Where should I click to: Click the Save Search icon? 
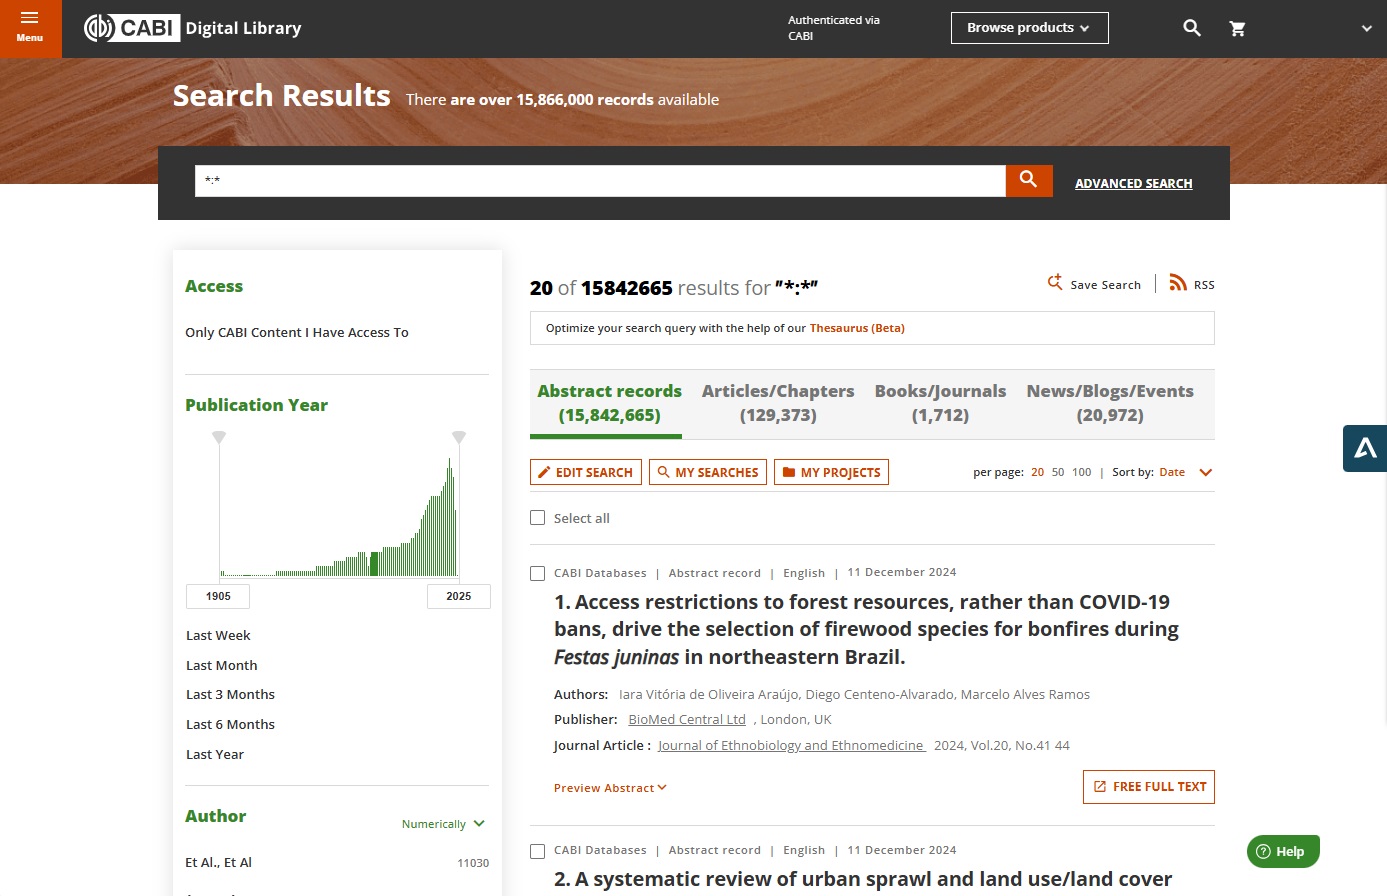[1055, 283]
